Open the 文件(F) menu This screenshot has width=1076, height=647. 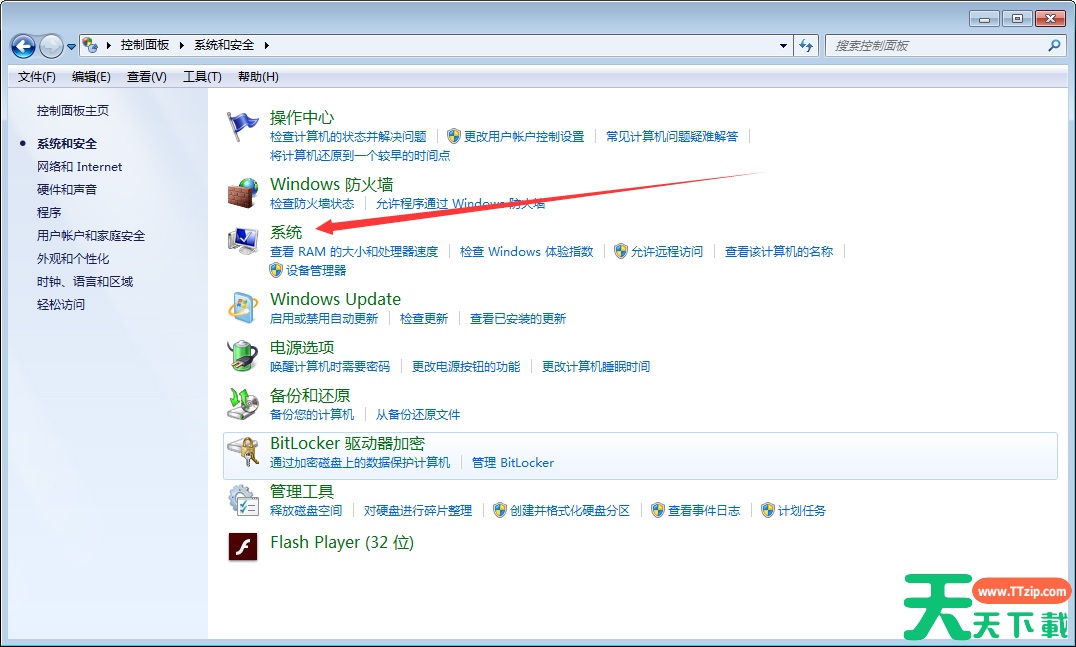(x=37, y=77)
